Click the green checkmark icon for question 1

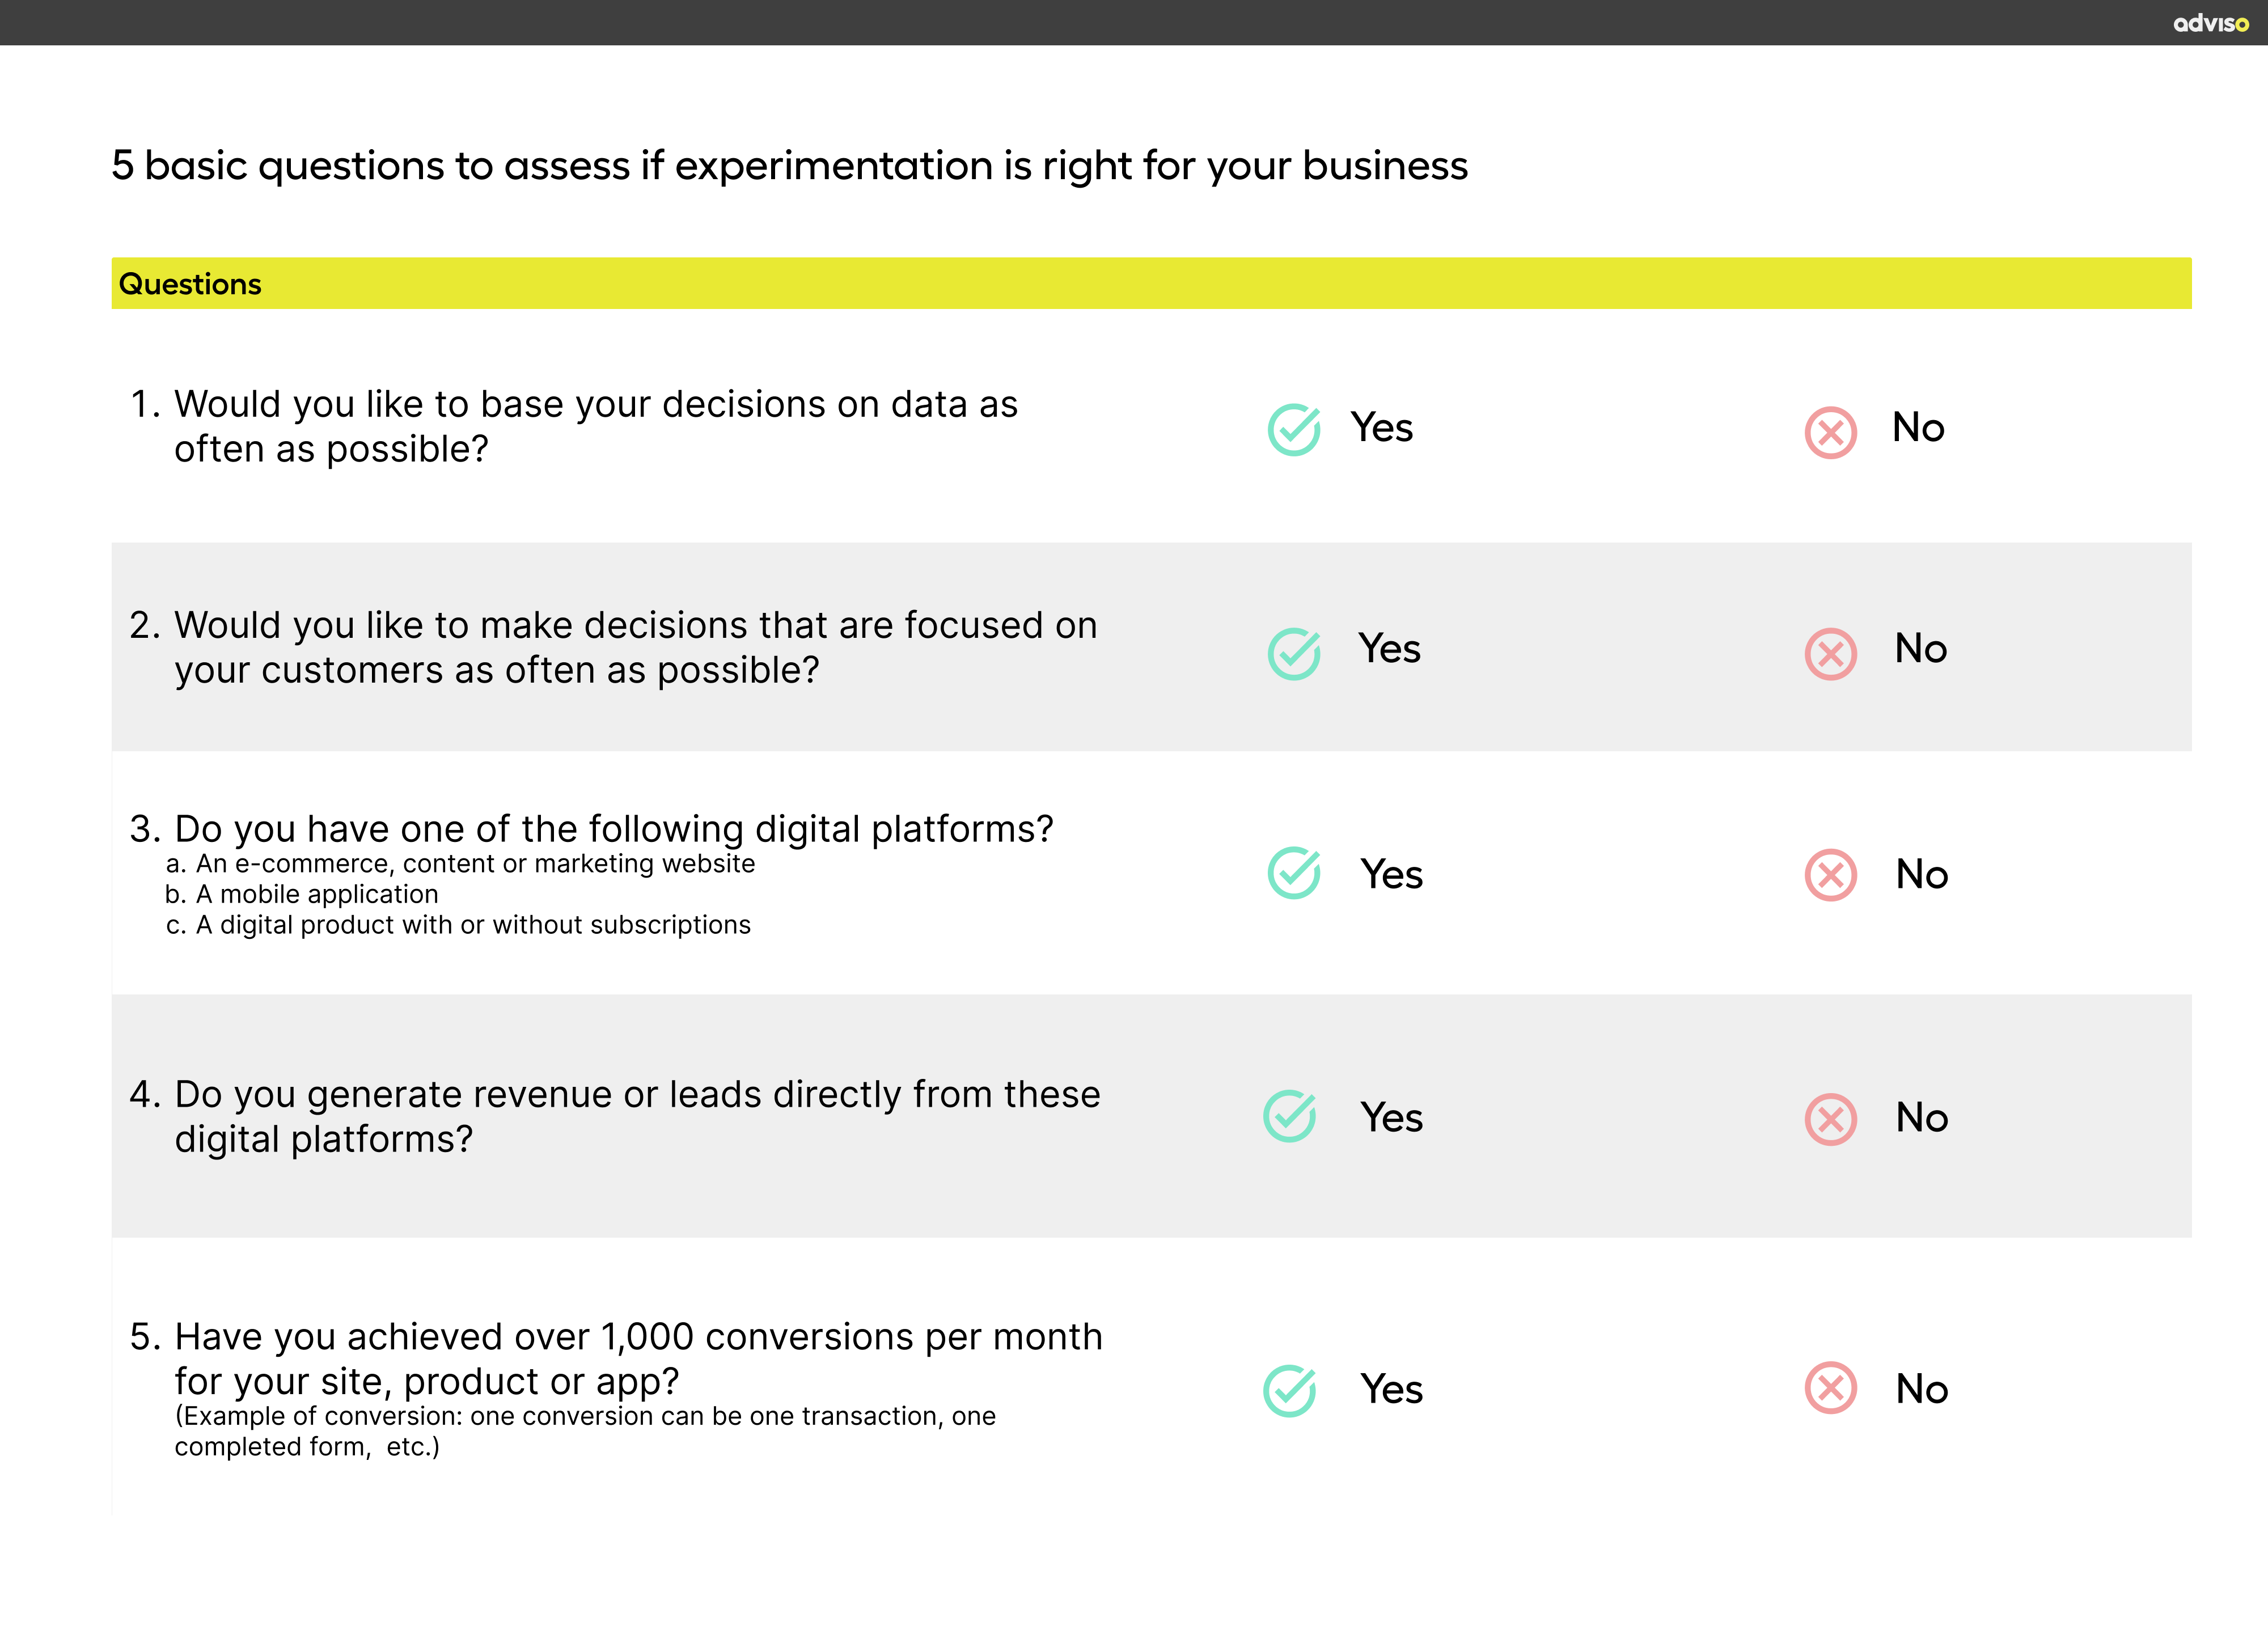click(1294, 430)
